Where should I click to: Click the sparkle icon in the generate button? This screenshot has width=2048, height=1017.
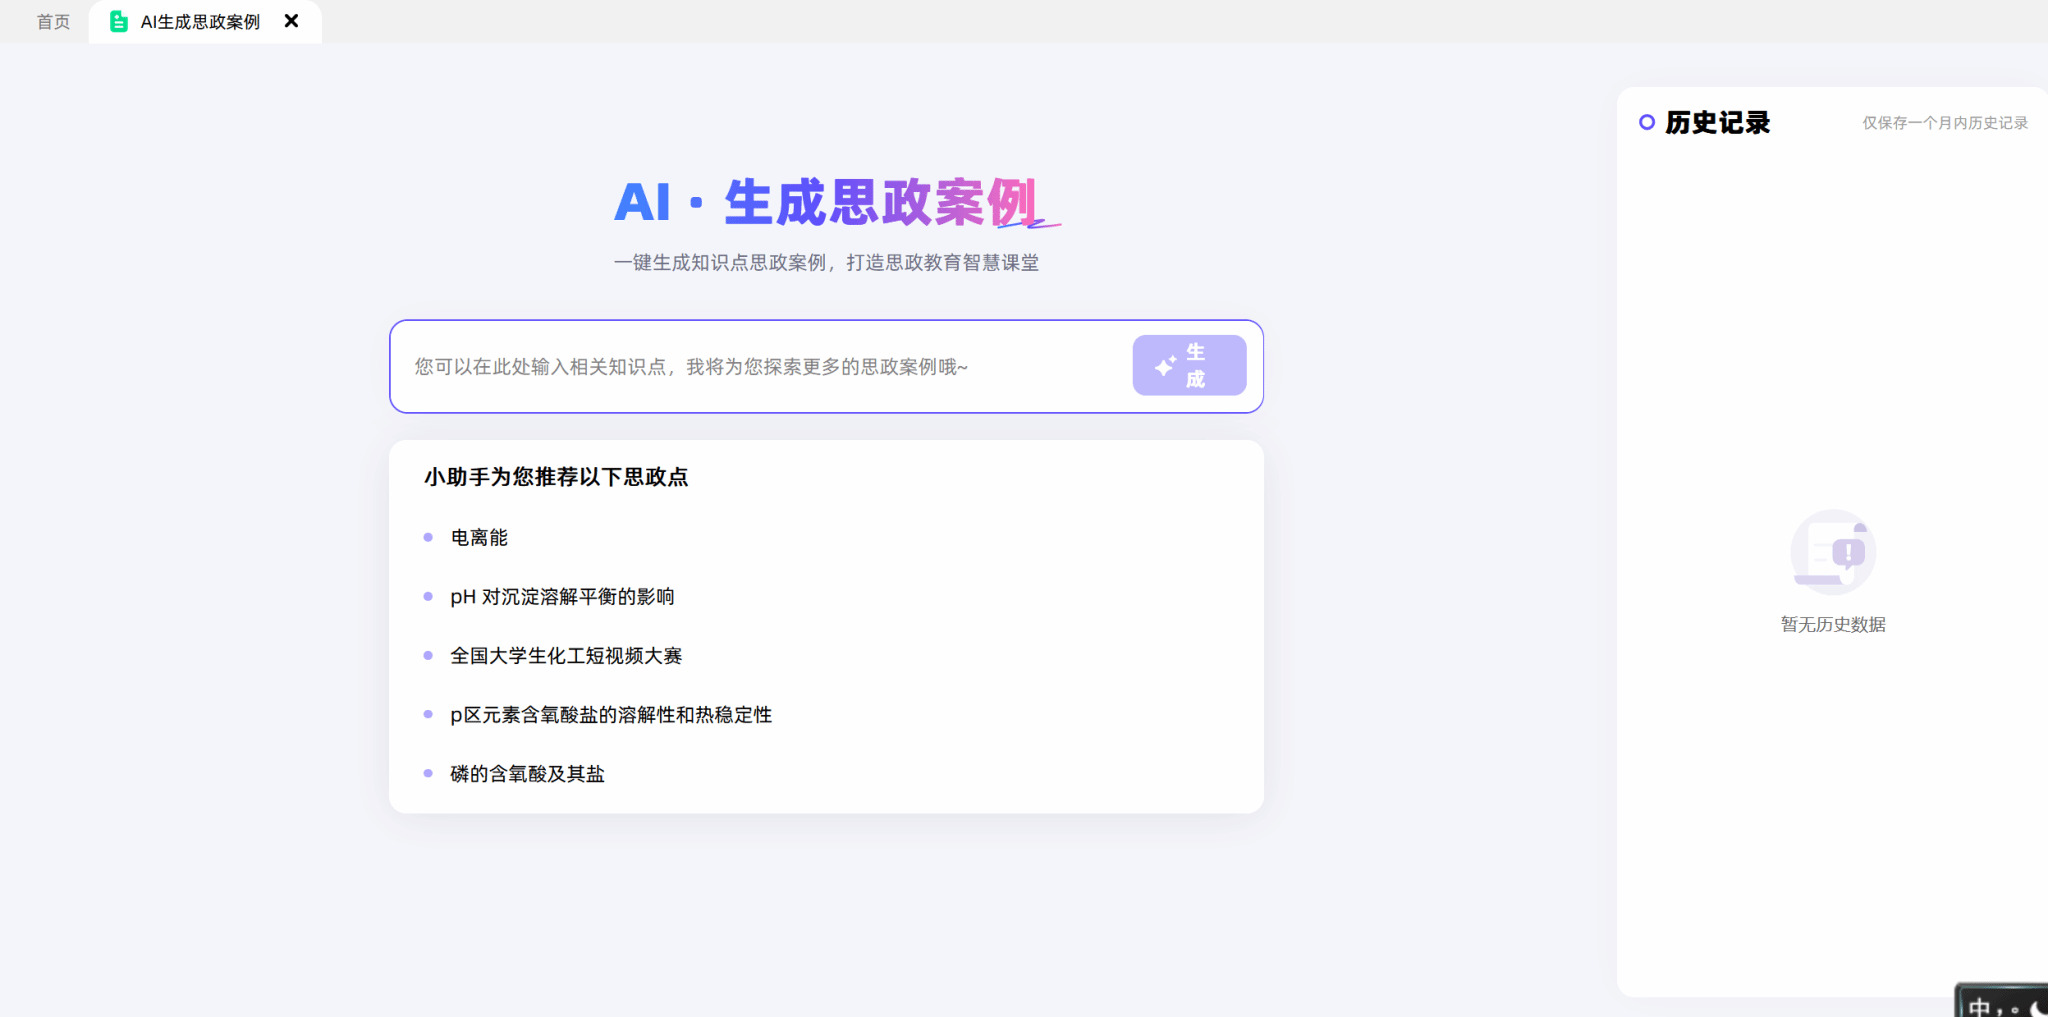tap(1165, 366)
